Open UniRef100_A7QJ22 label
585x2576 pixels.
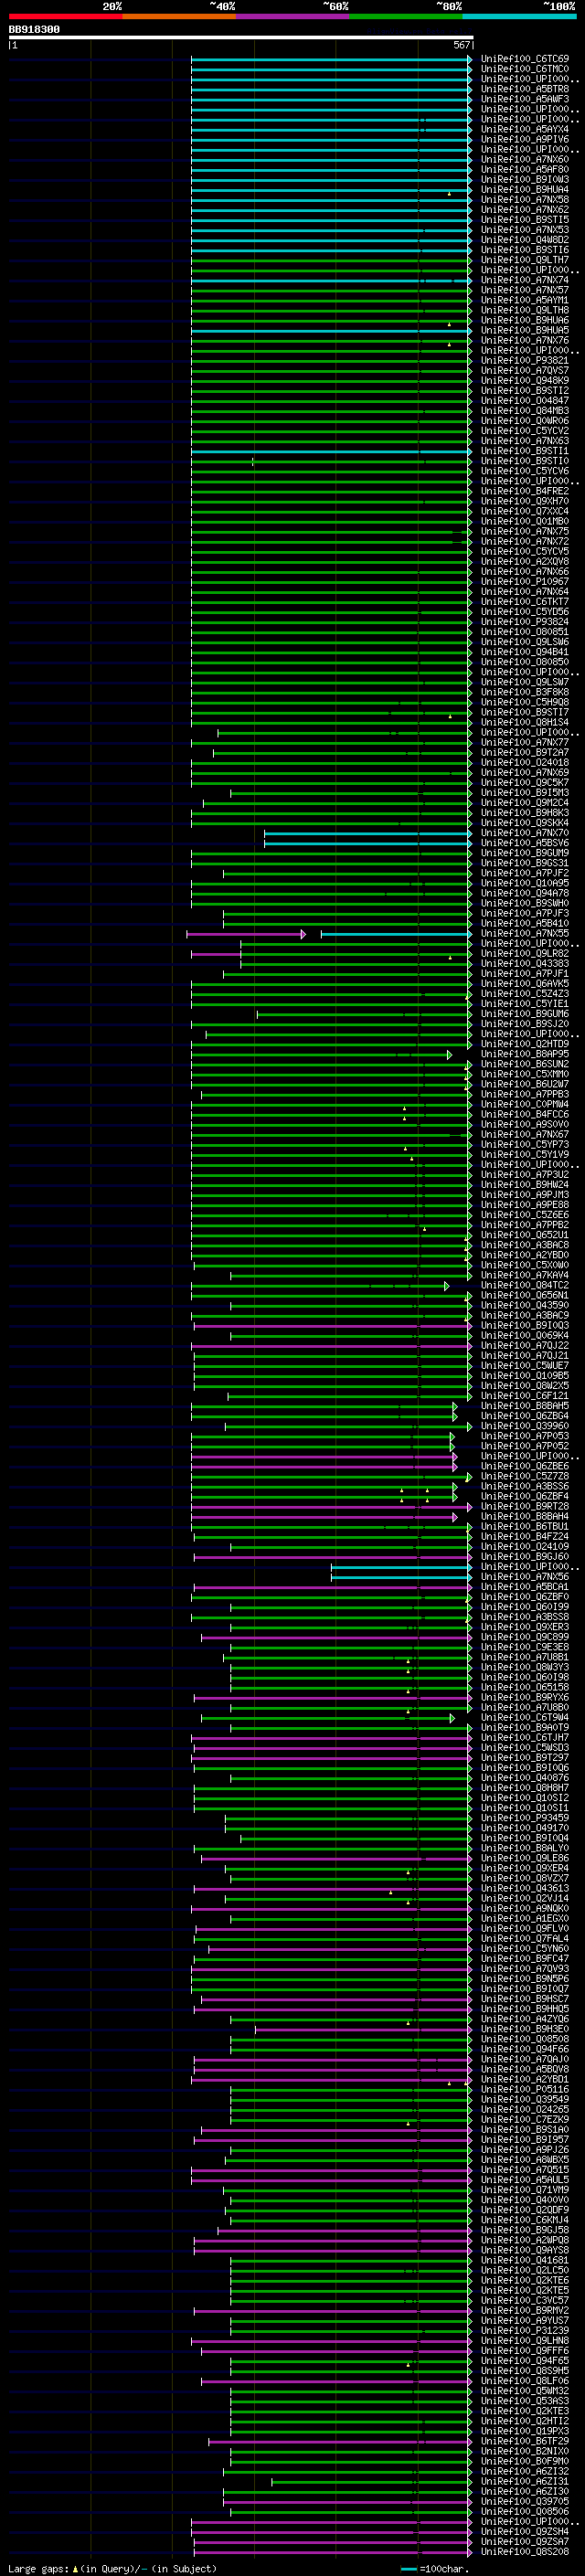point(525,1346)
